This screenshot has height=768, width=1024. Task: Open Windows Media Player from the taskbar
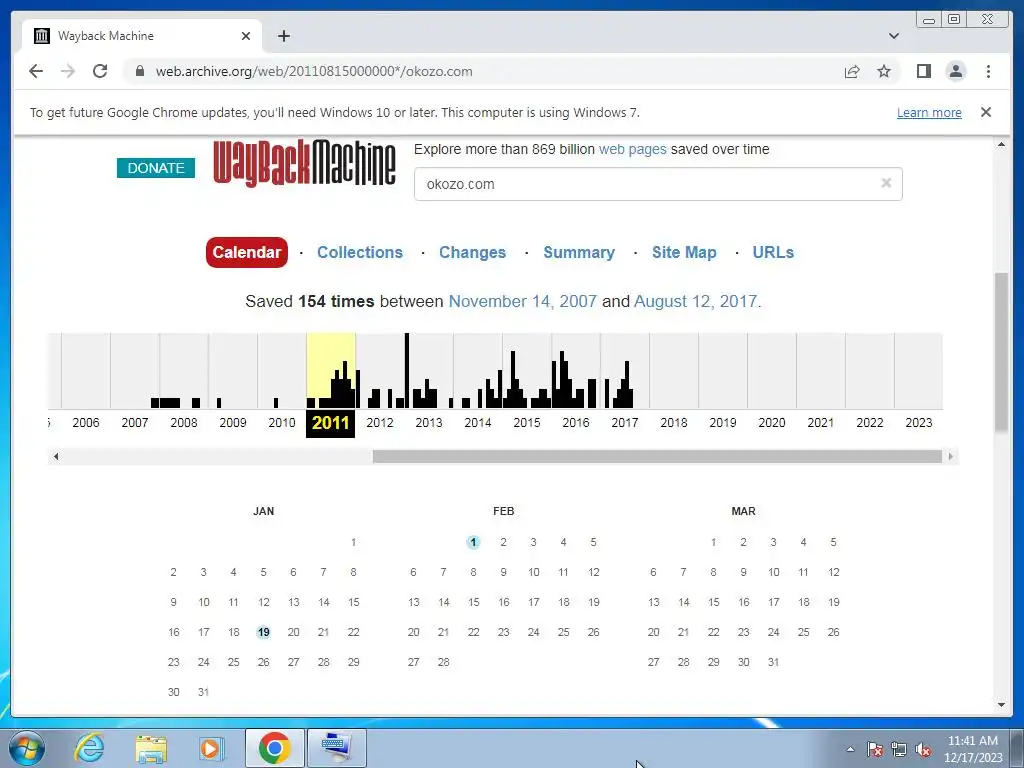click(x=210, y=748)
